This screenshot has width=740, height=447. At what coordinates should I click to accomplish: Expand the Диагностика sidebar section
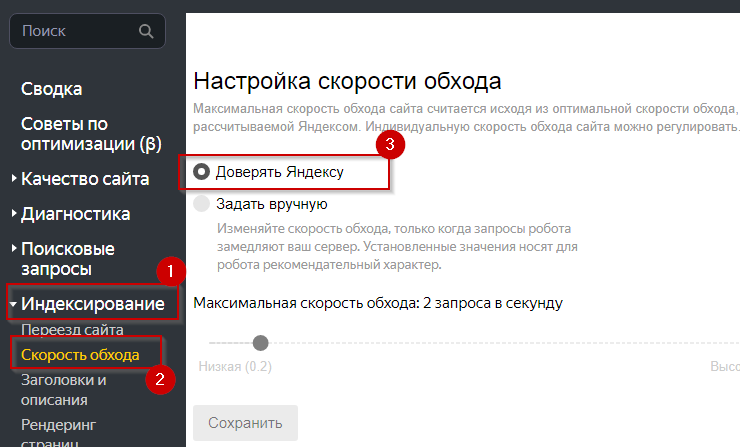coord(14,214)
